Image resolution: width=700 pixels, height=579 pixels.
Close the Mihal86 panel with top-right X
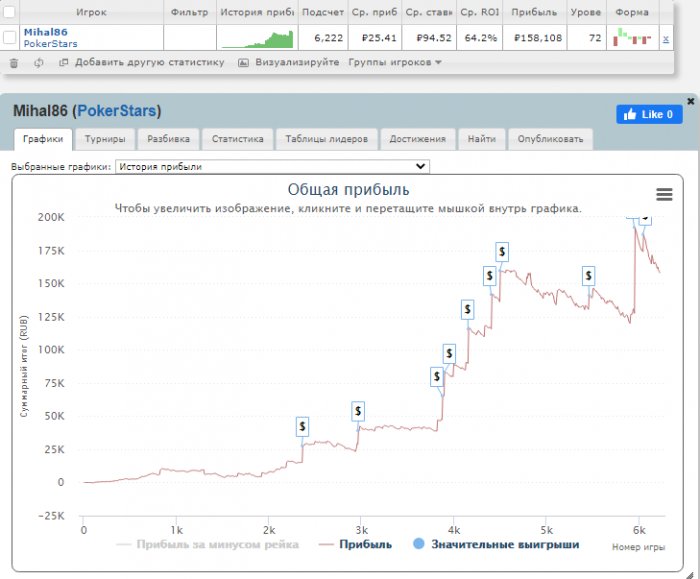click(x=691, y=101)
